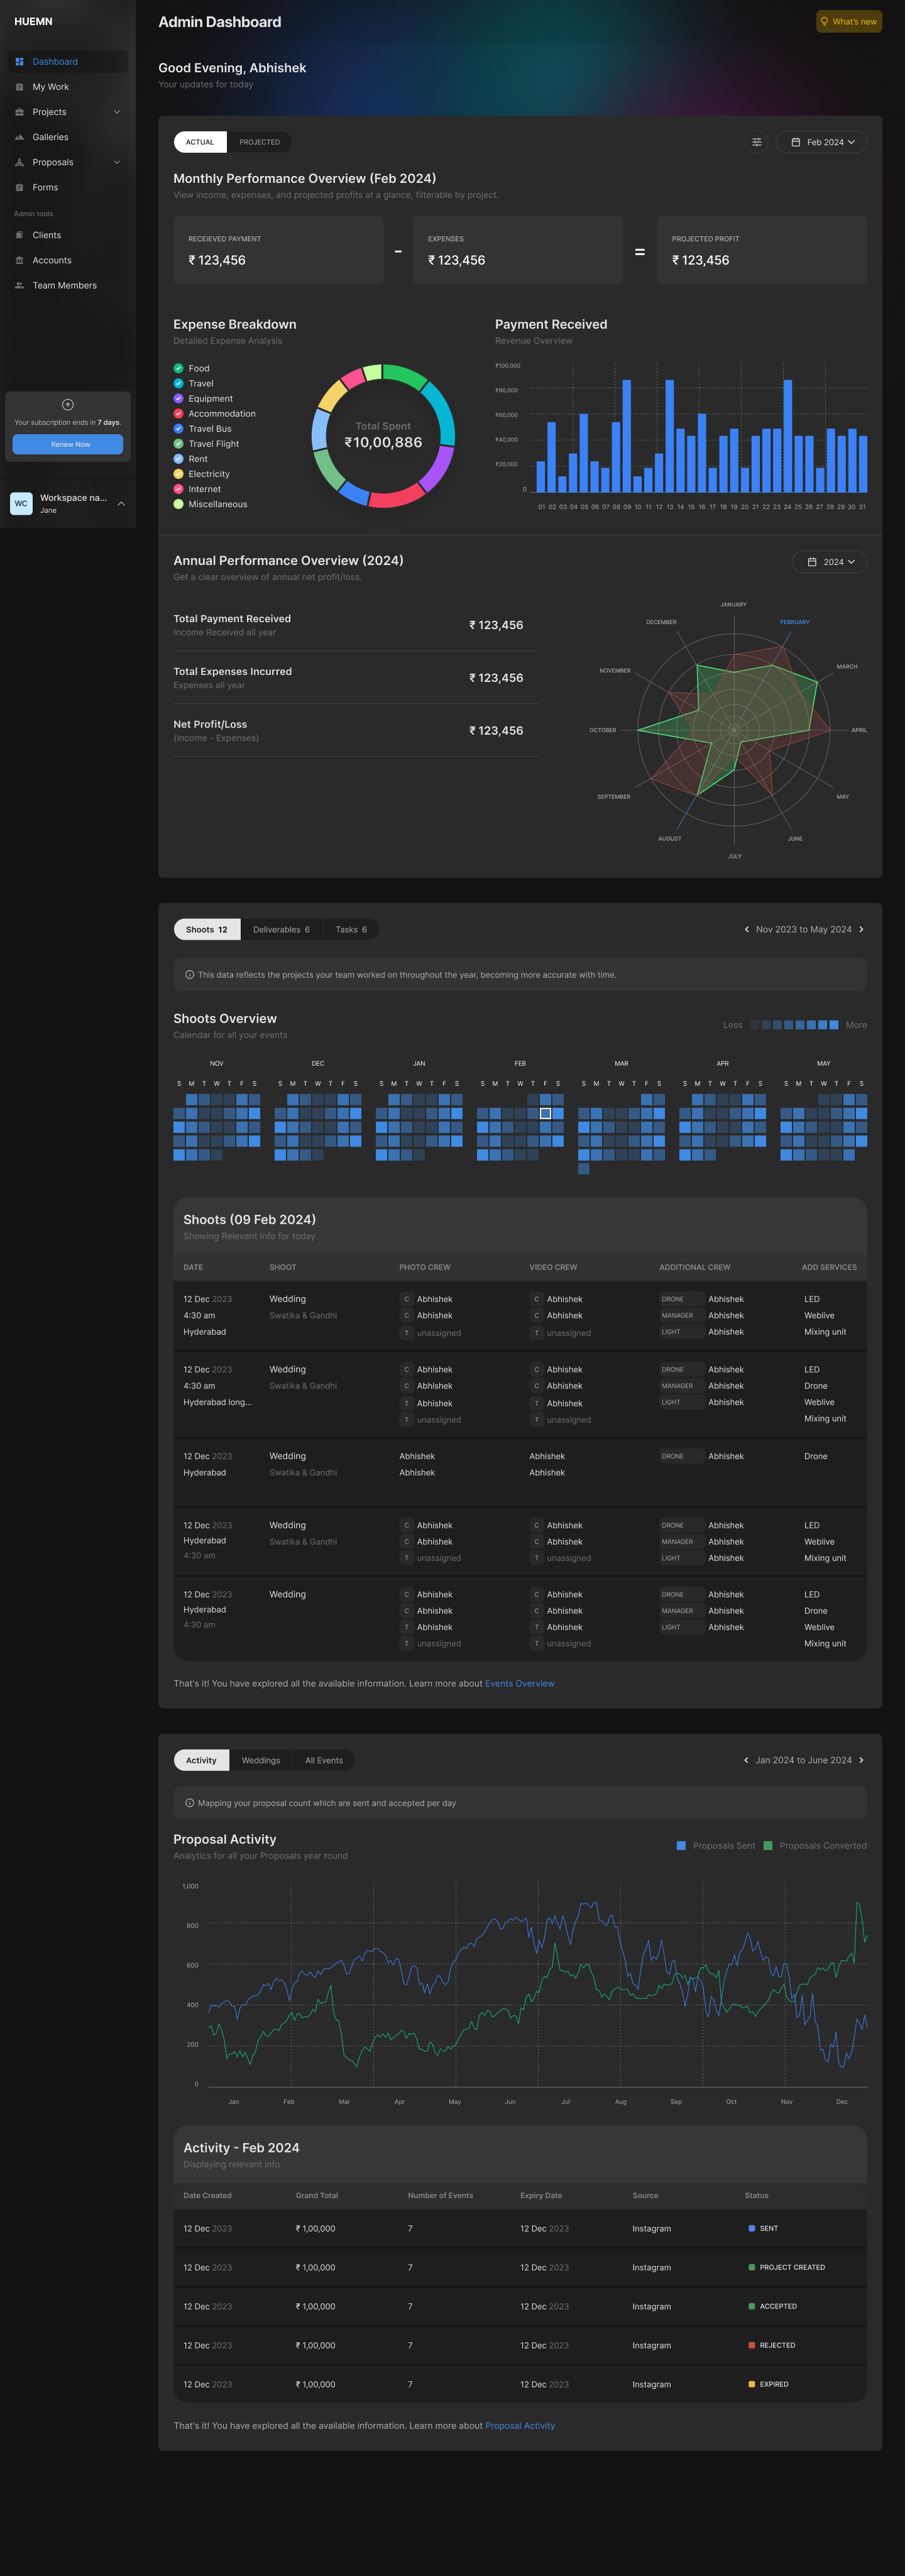Screen dimensions: 905x2576
Task: Open the Events Overview link
Action: (520, 1683)
